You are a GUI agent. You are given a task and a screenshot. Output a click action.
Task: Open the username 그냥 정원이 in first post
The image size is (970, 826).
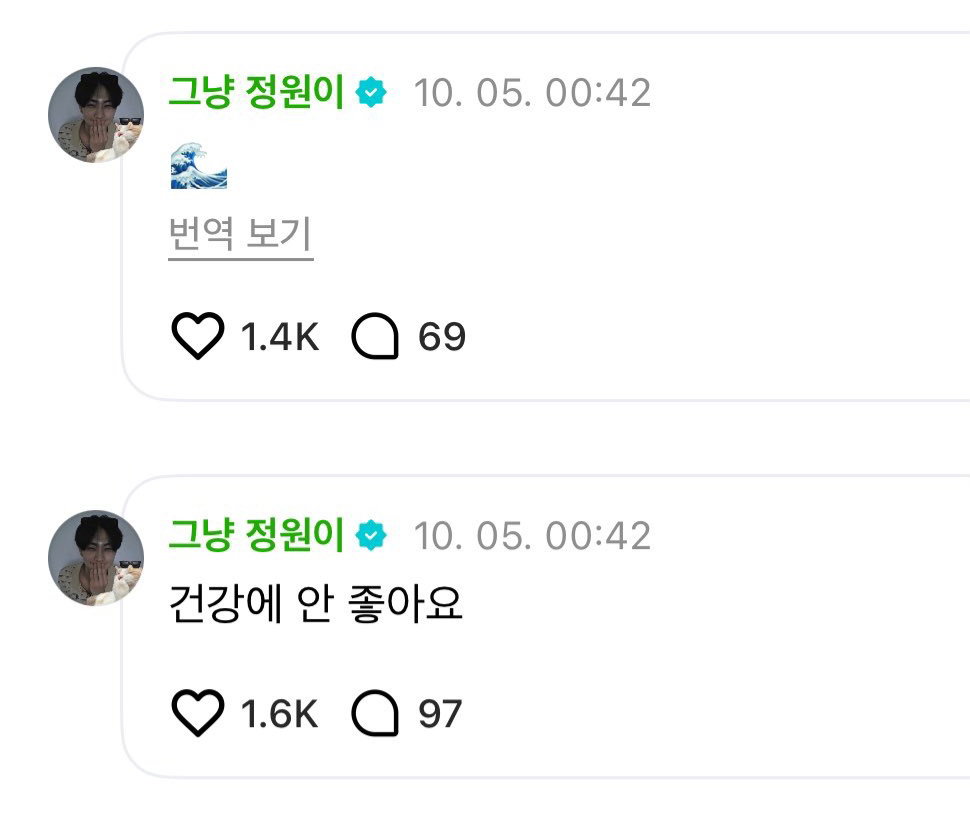(256, 92)
